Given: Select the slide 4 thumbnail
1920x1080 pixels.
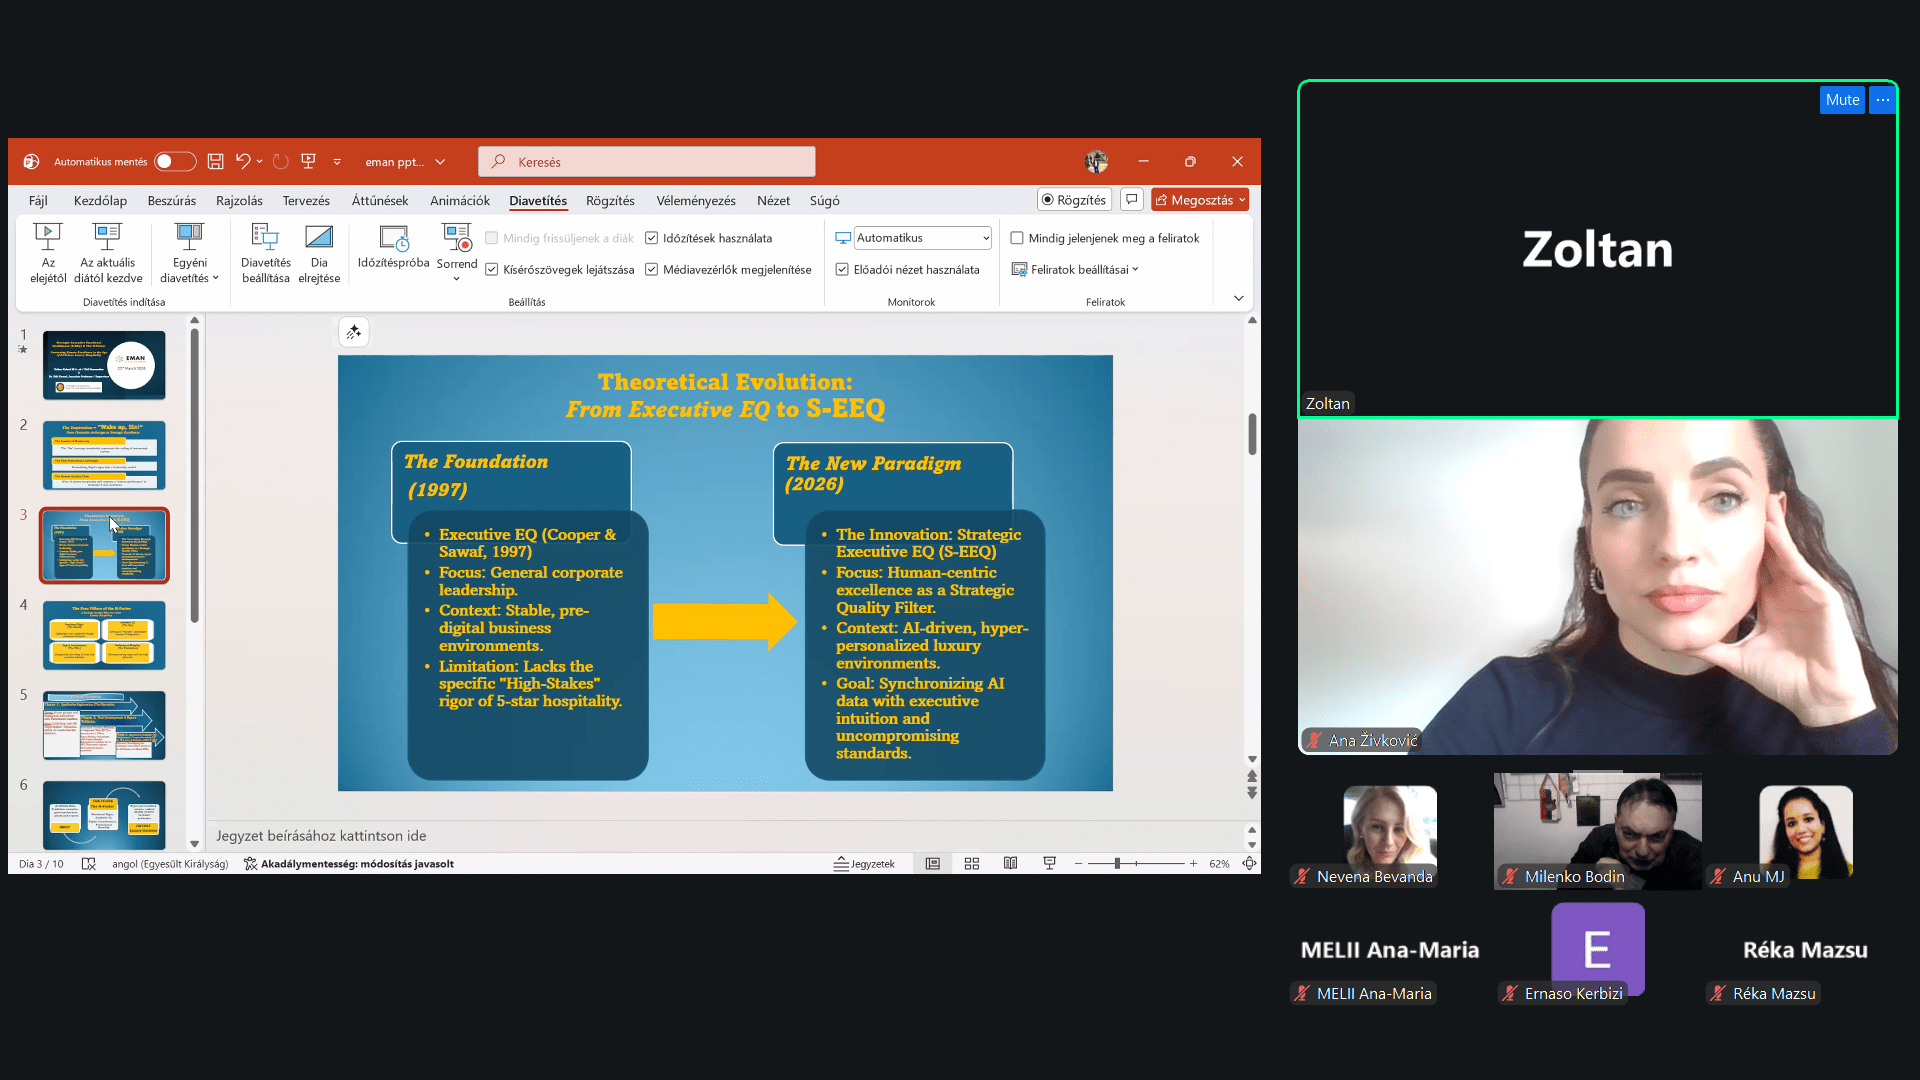Looking at the screenshot, I should pos(104,635).
